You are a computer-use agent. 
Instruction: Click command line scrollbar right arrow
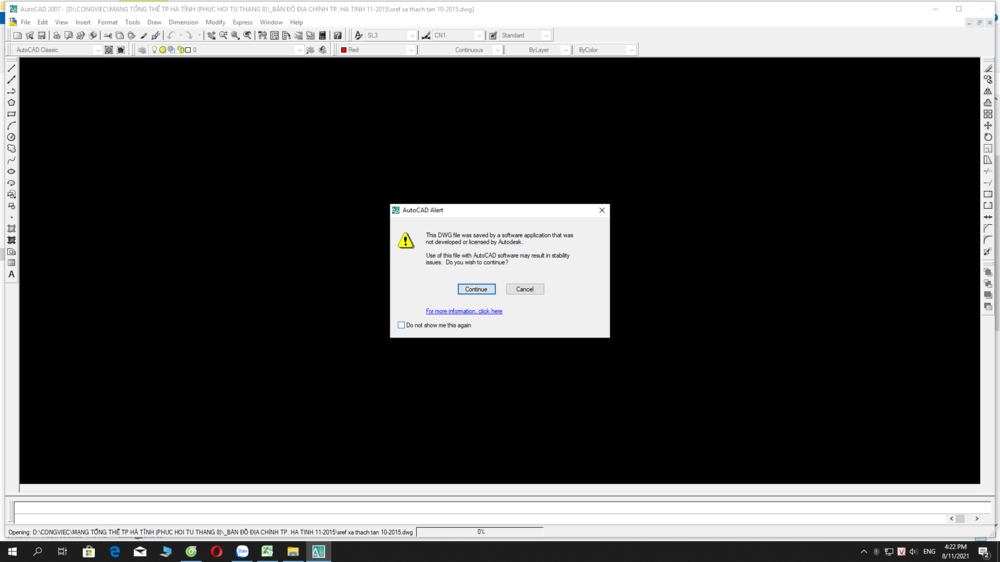(976, 519)
